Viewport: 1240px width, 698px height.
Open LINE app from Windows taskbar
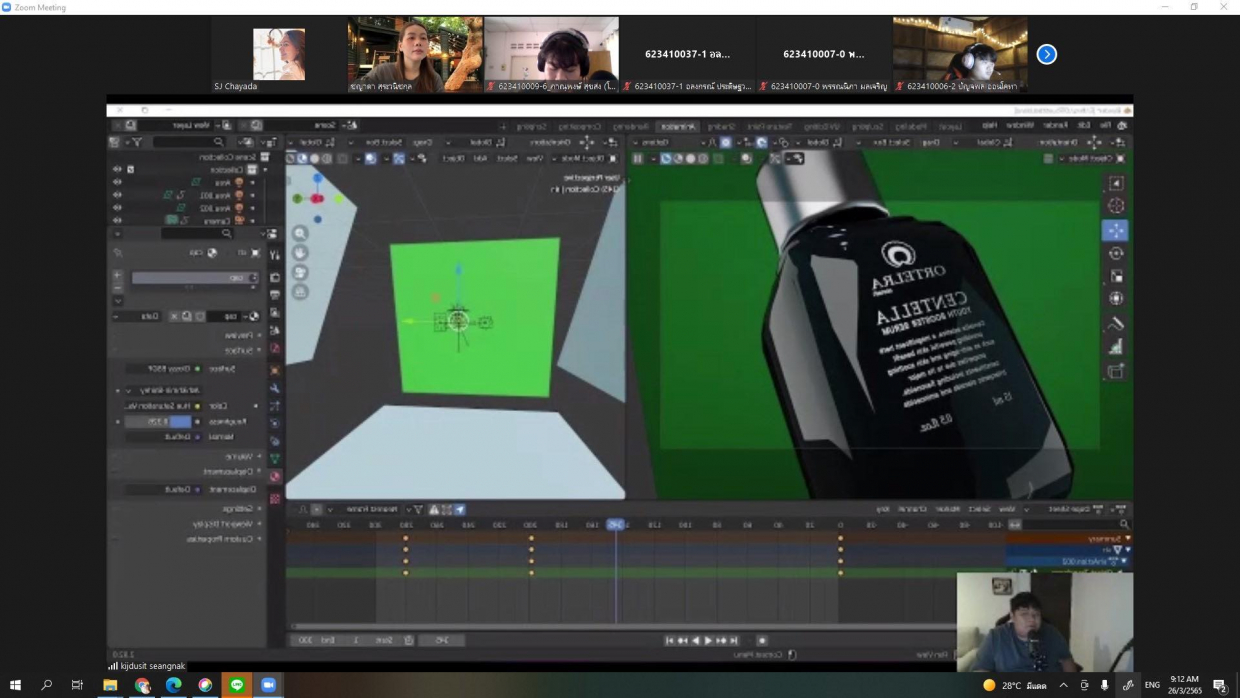click(237, 685)
